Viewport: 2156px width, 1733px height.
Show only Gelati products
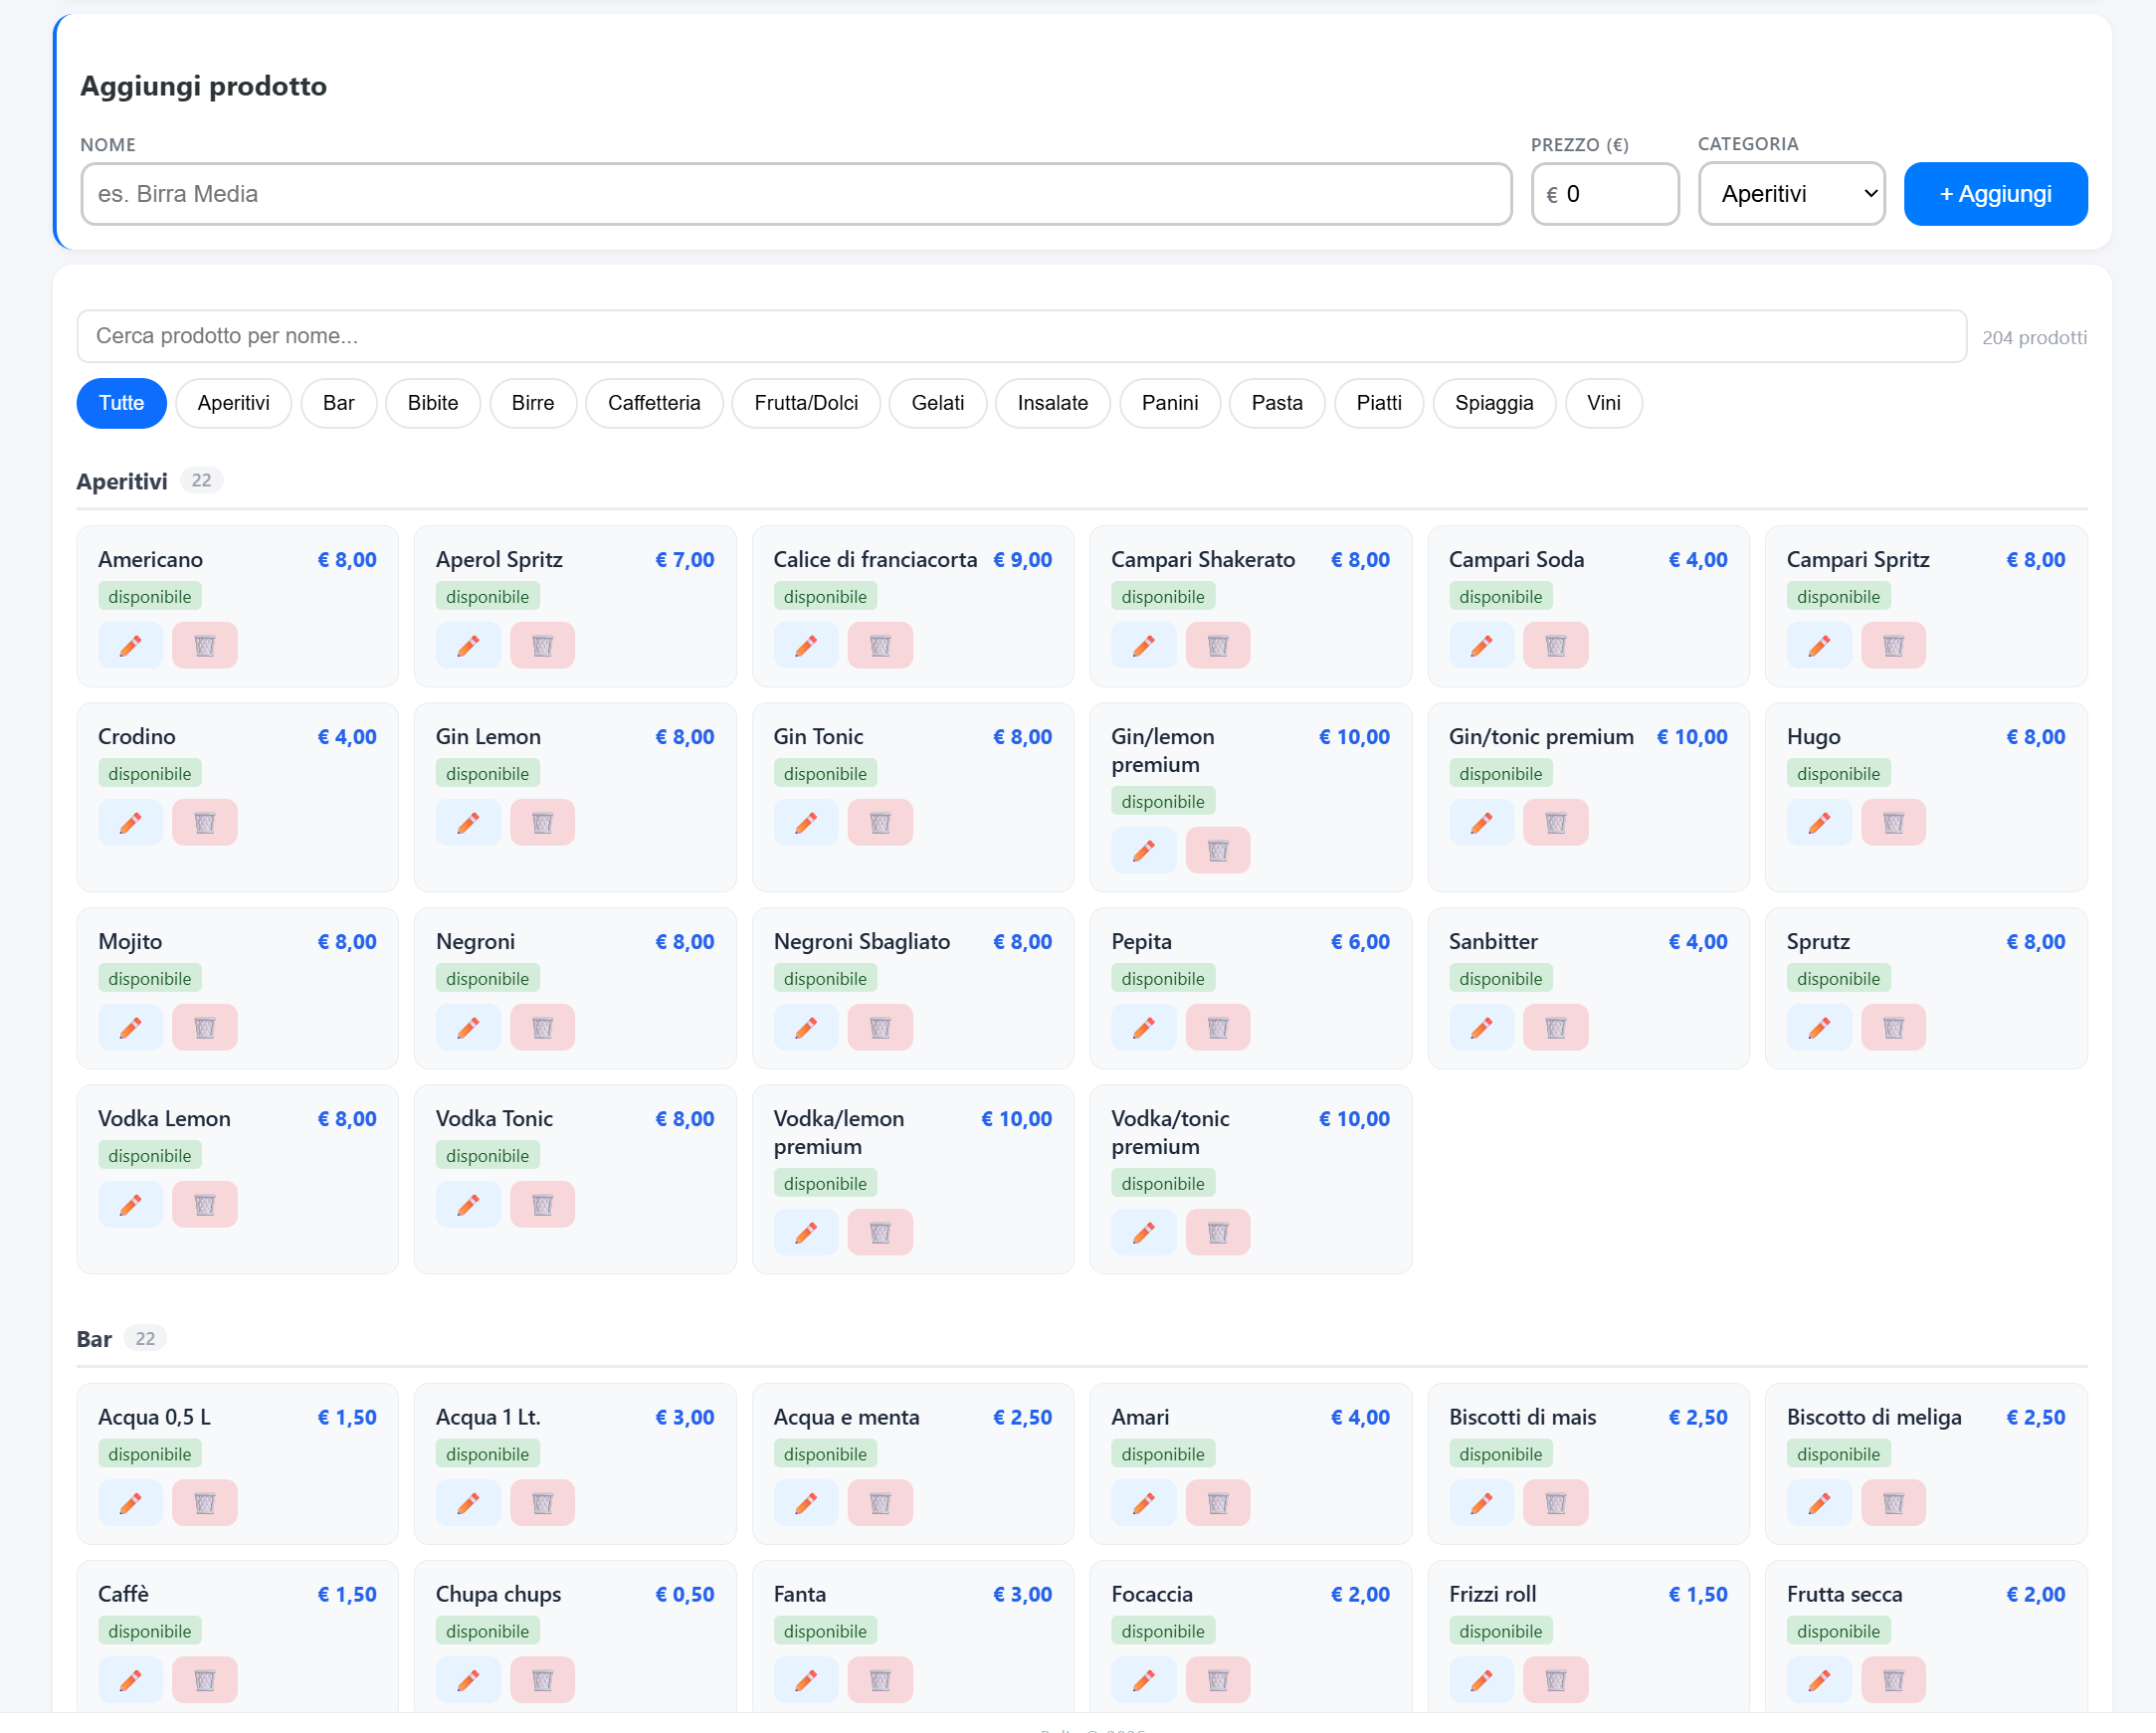[x=938, y=403]
